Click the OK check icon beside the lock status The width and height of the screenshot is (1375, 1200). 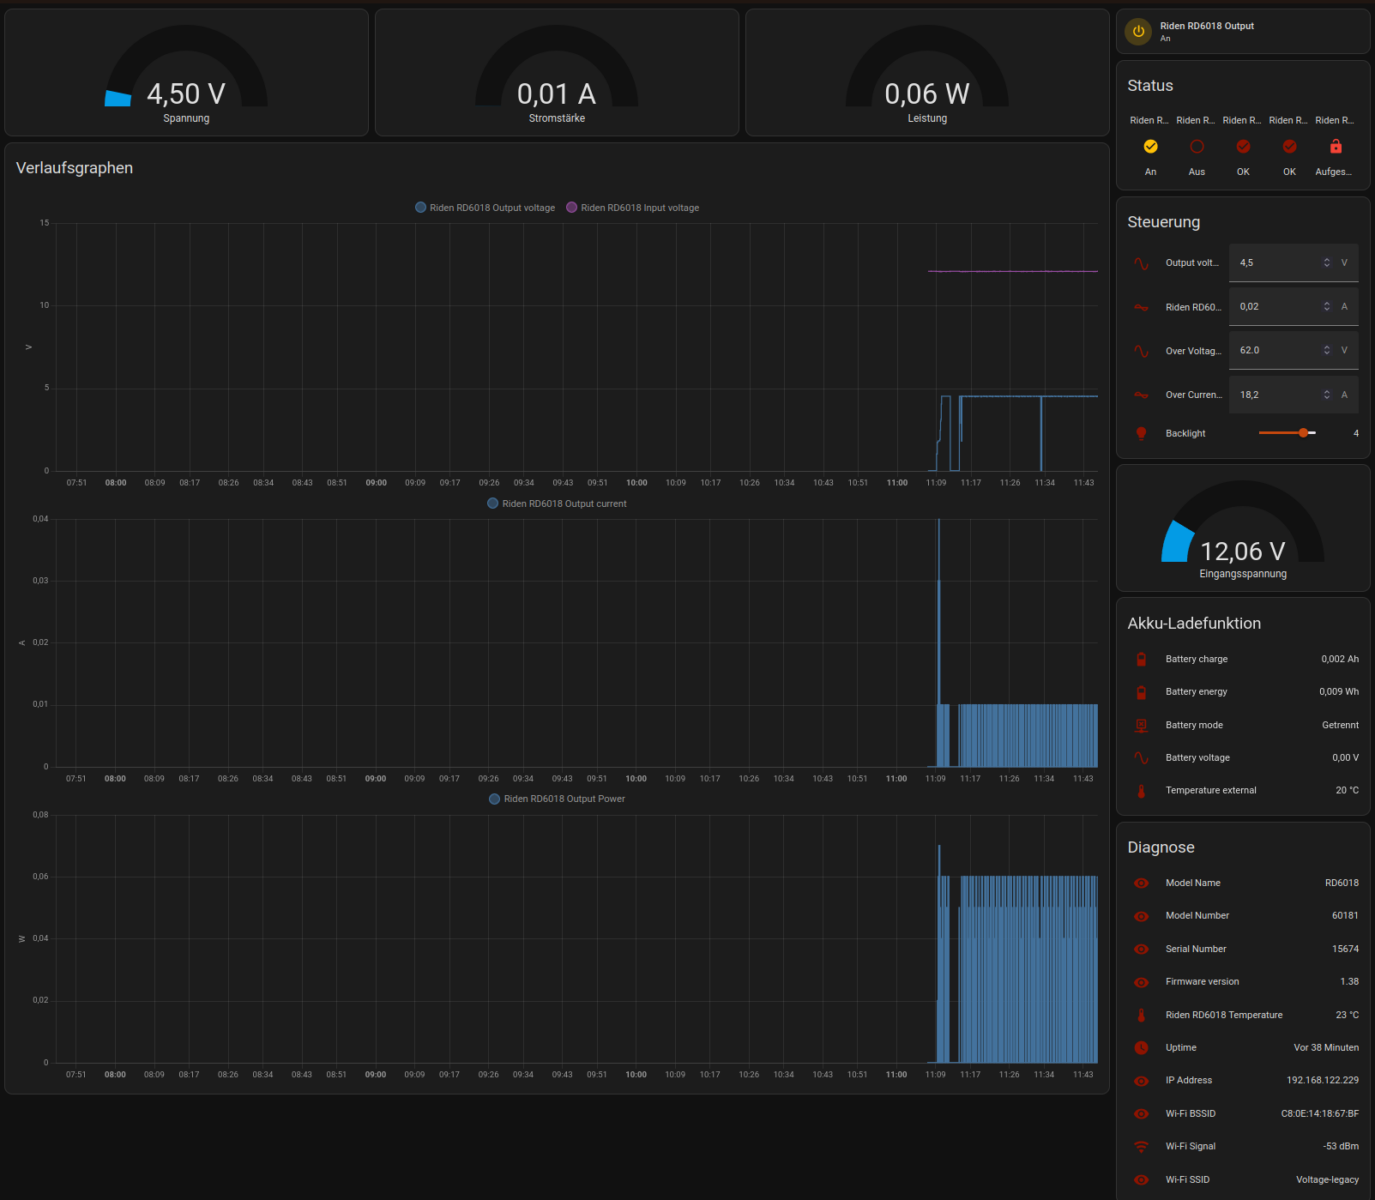click(x=1289, y=146)
